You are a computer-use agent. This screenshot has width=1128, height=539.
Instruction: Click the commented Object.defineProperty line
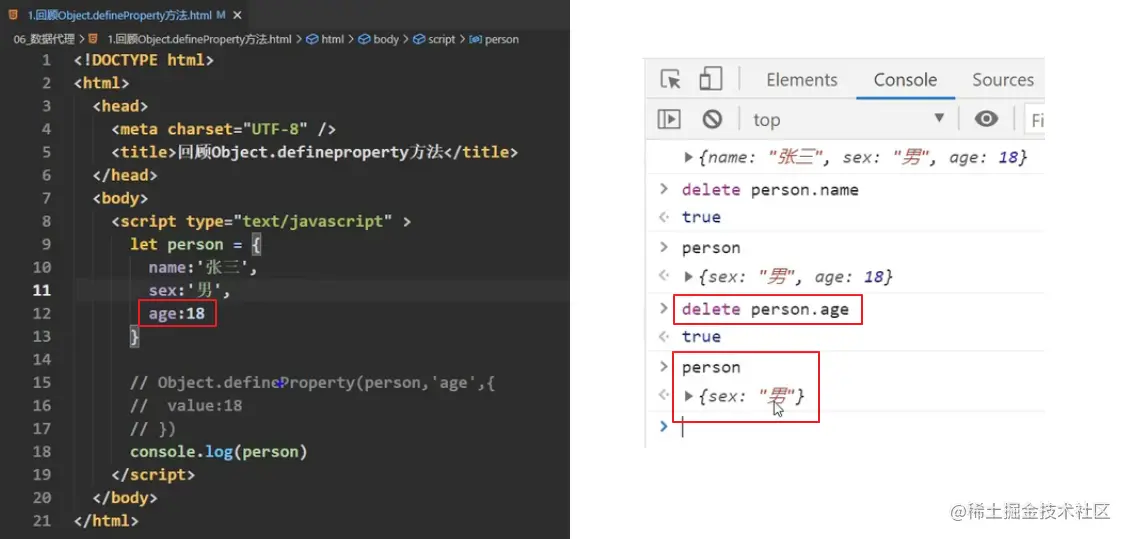(x=312, y=382)
